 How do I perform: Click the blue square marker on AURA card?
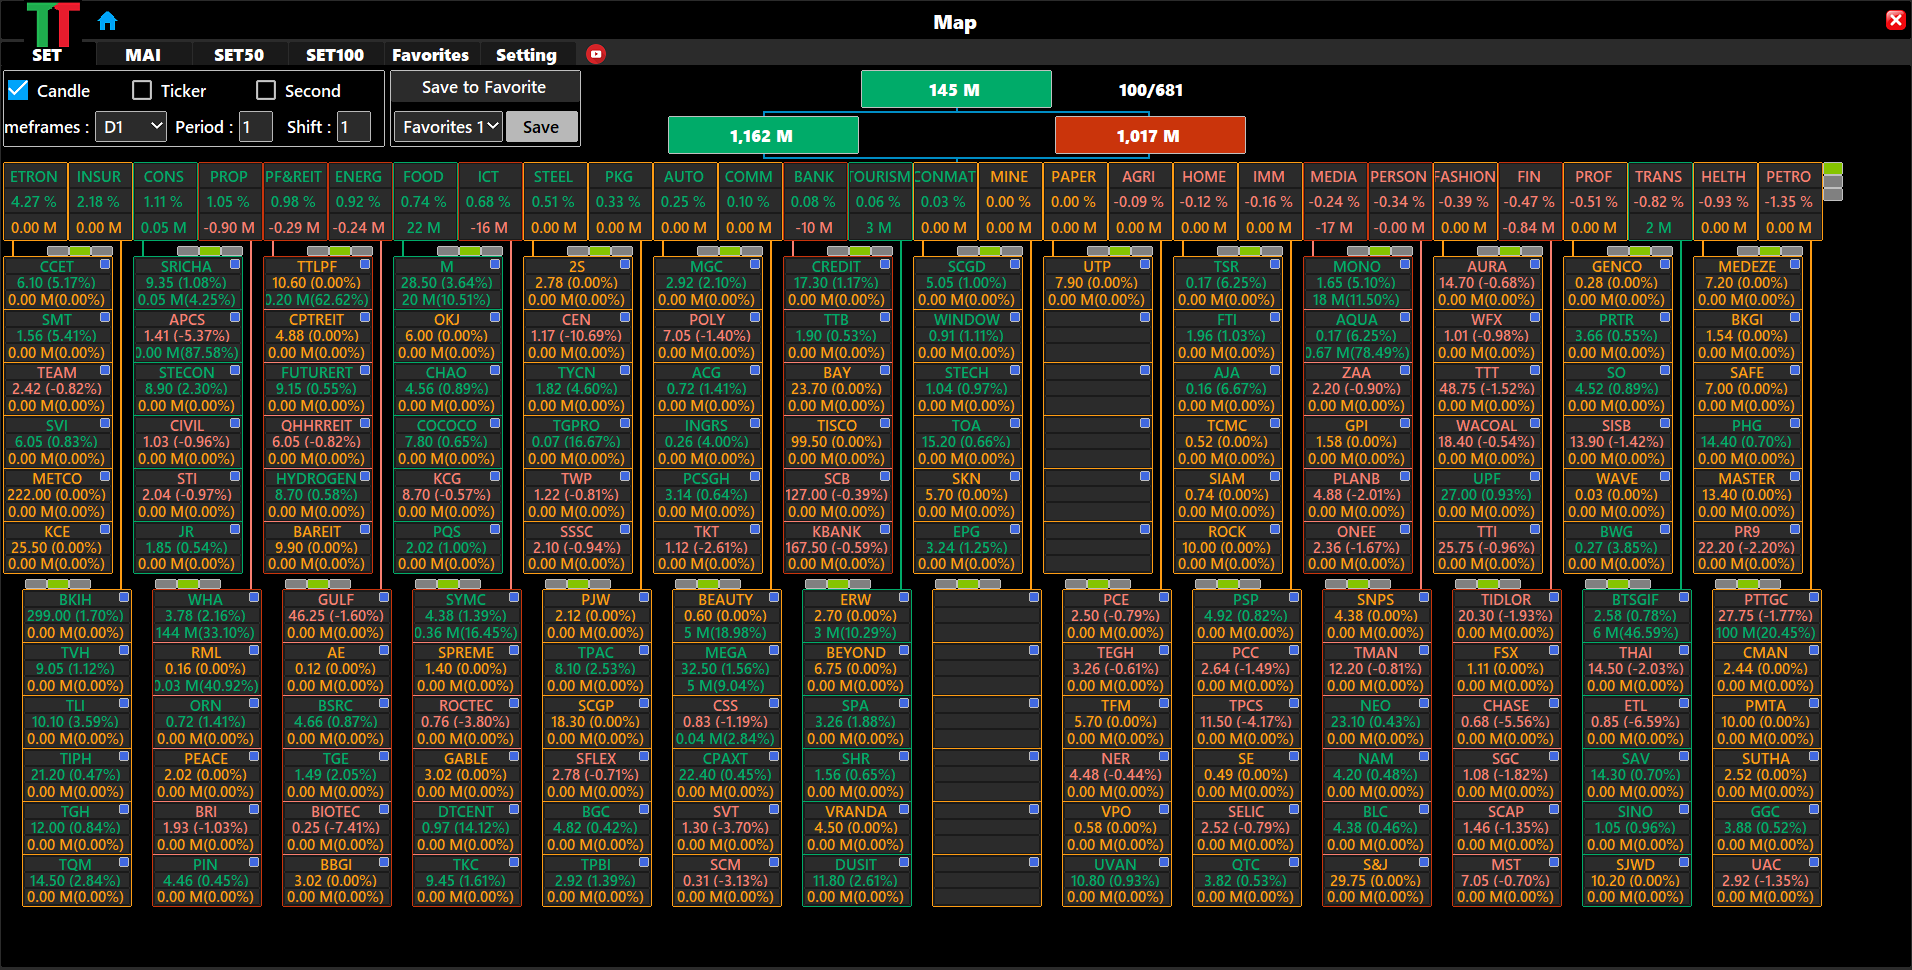click(1535, 265)
